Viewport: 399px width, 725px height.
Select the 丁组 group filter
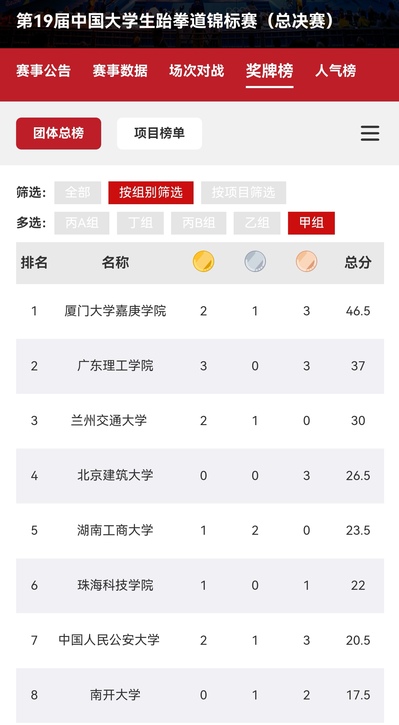tap(140, 223)
